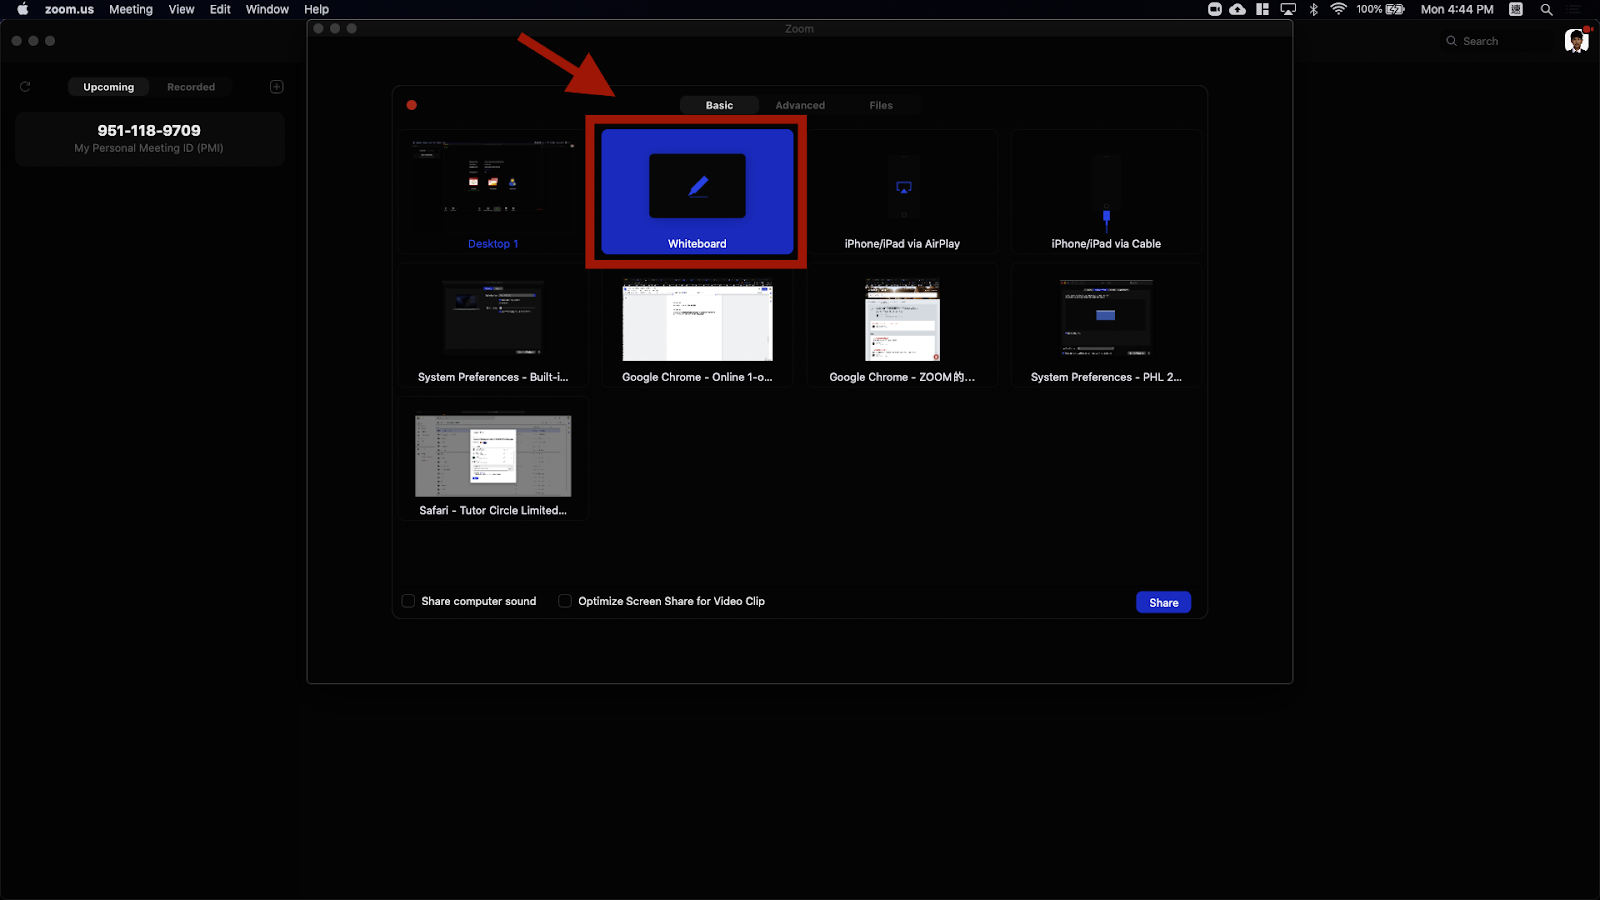Choose iPhone/iPad via AirPlay option
Image resolution: width=1600 pixels, height=900 pixels.
click(x=902, y=191)
